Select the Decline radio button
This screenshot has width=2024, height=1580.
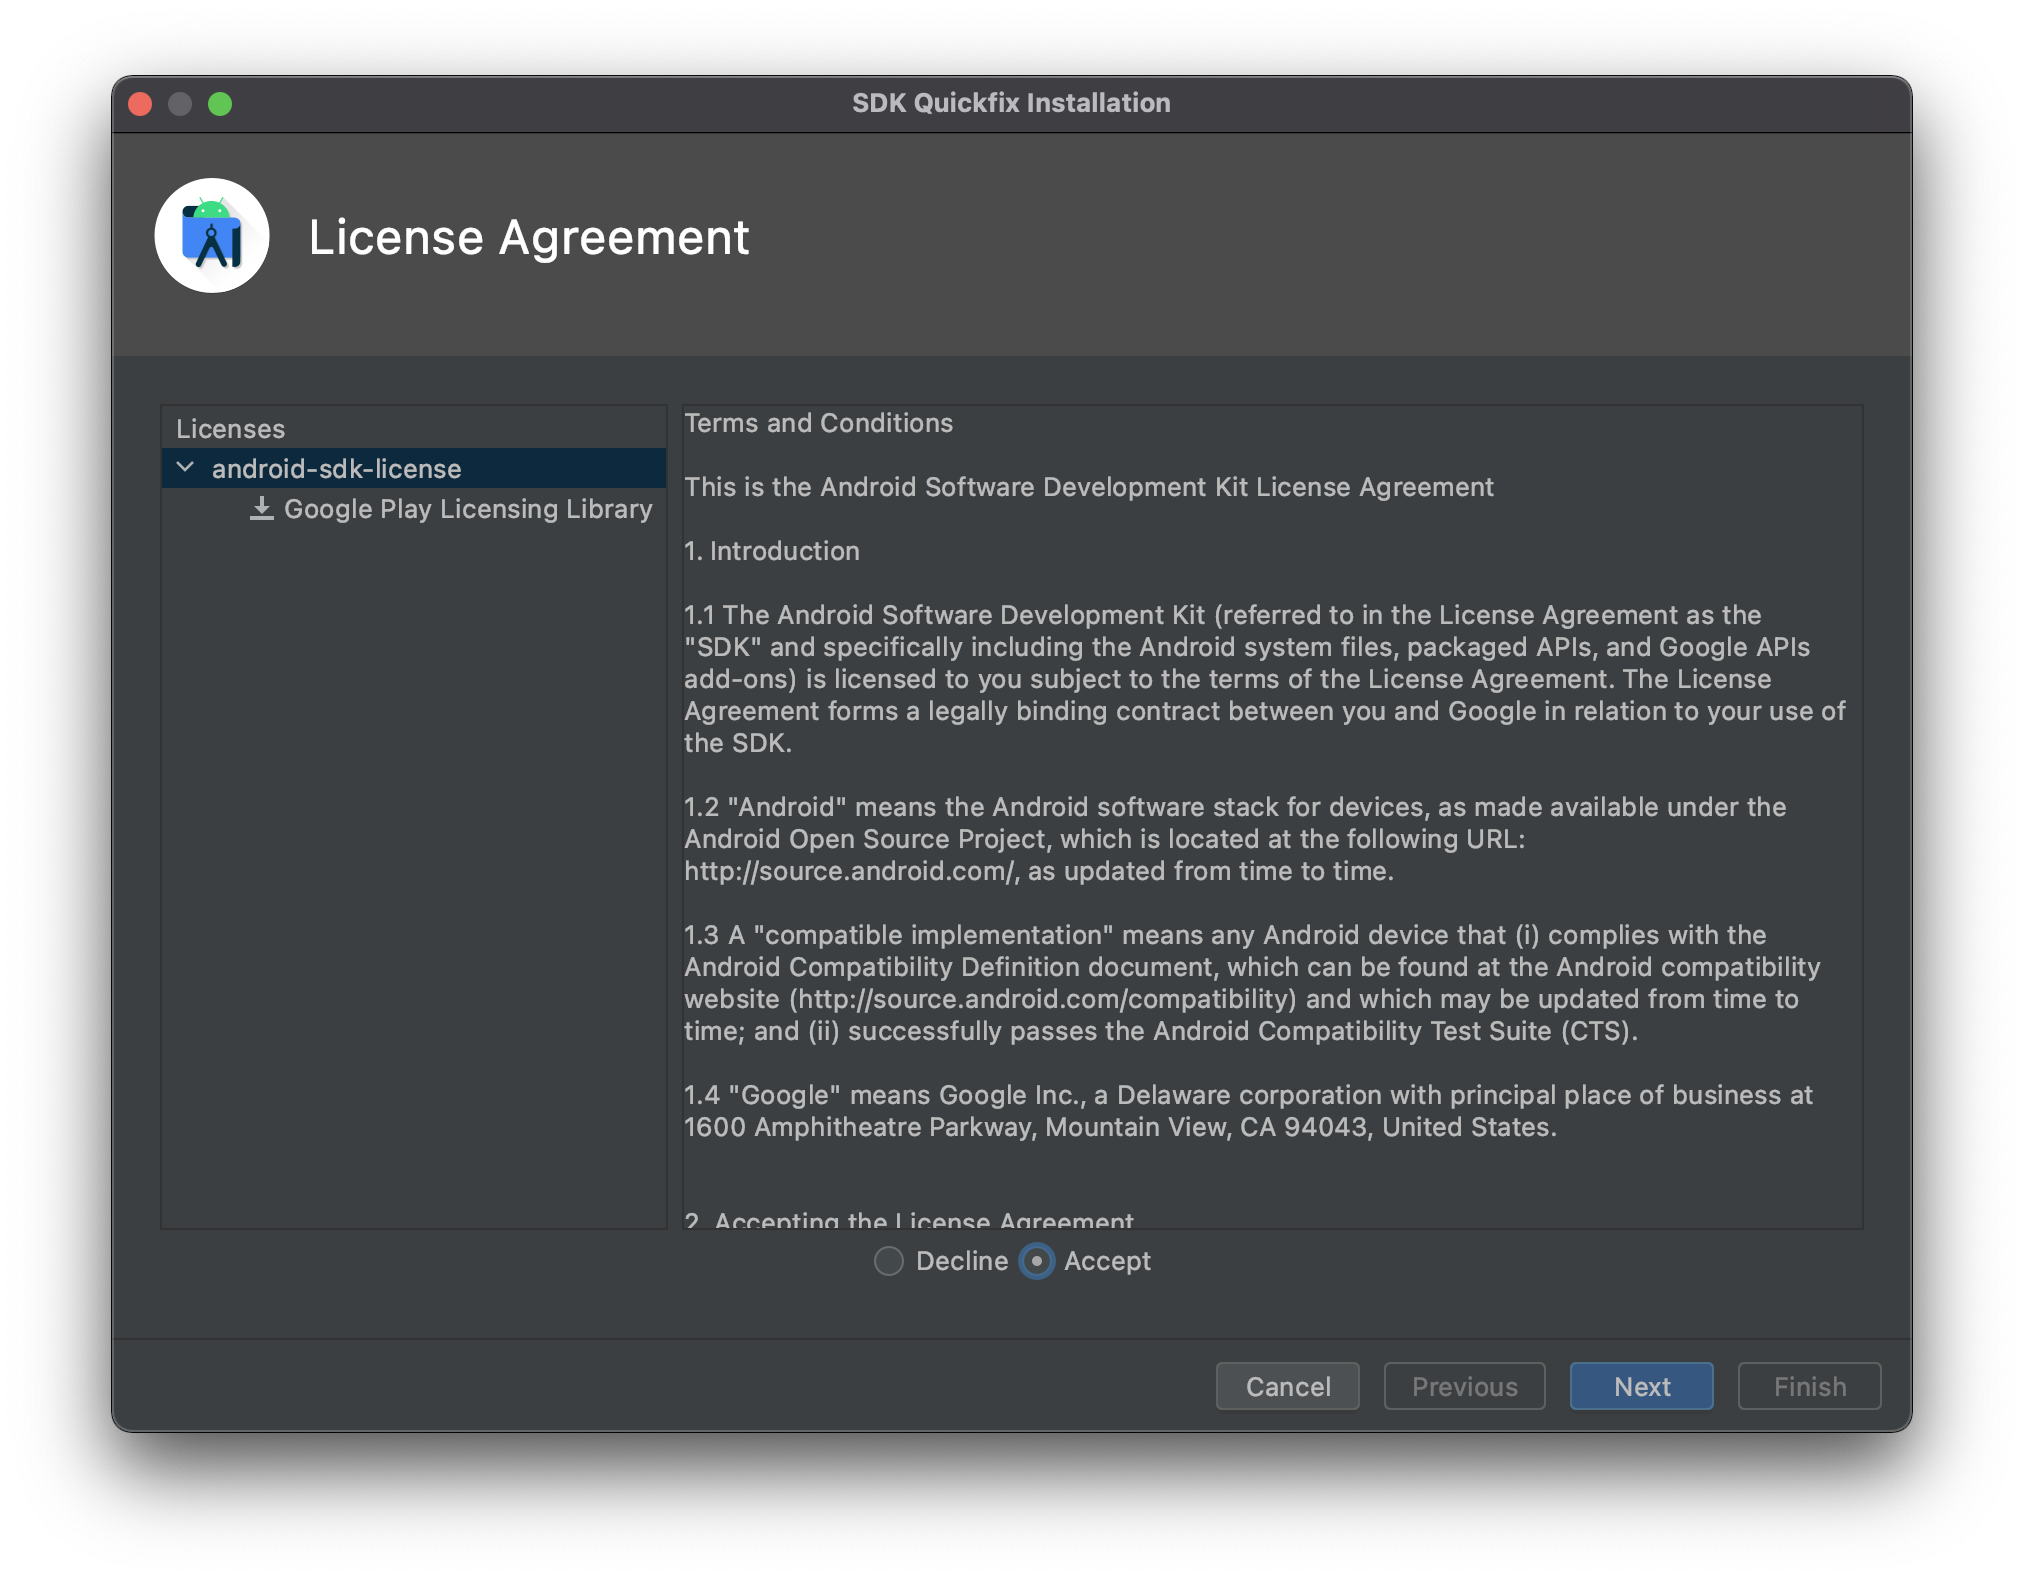pos(887,1261)
